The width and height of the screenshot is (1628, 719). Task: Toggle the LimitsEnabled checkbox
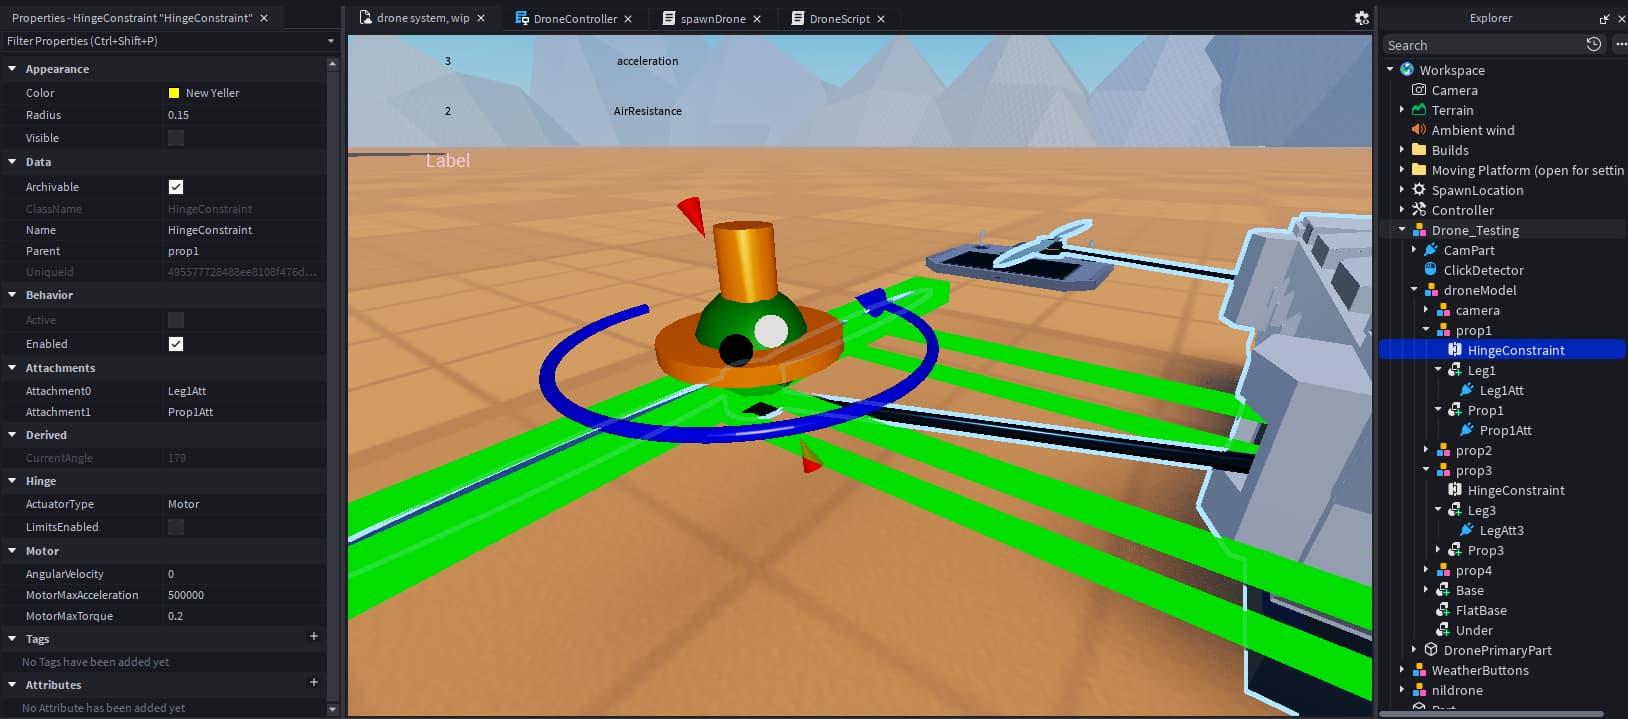pyautogui.click(x=176, y=527)
